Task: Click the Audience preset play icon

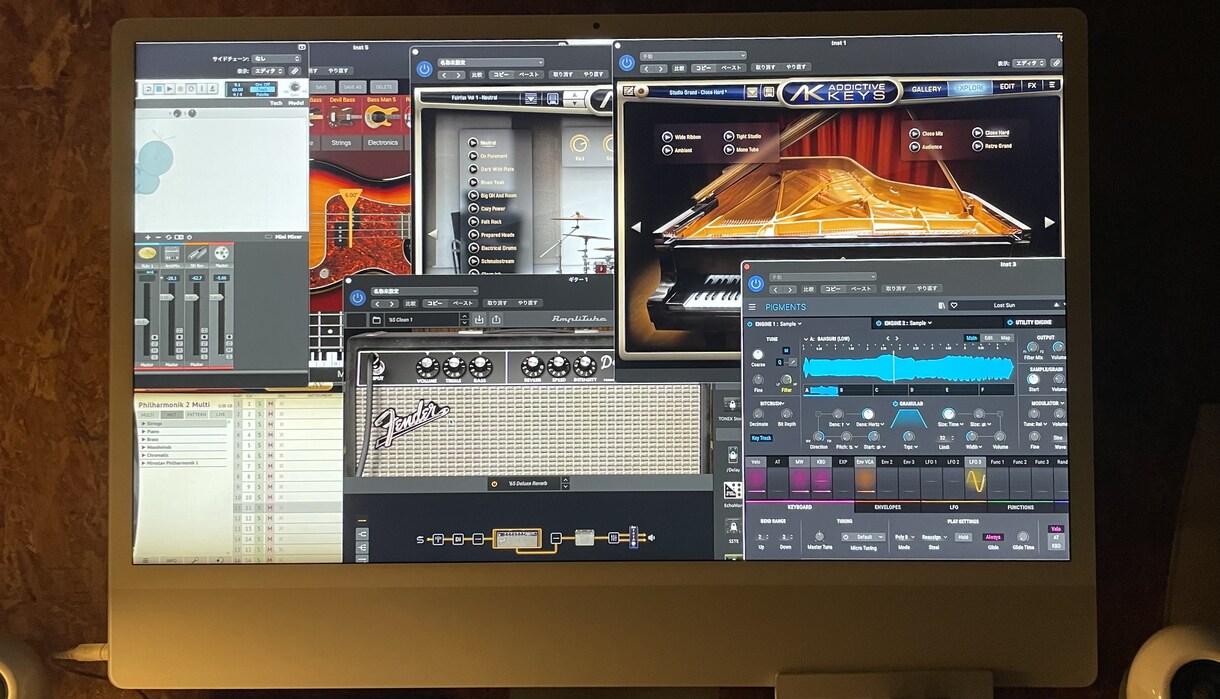Action: coord(914,146)
